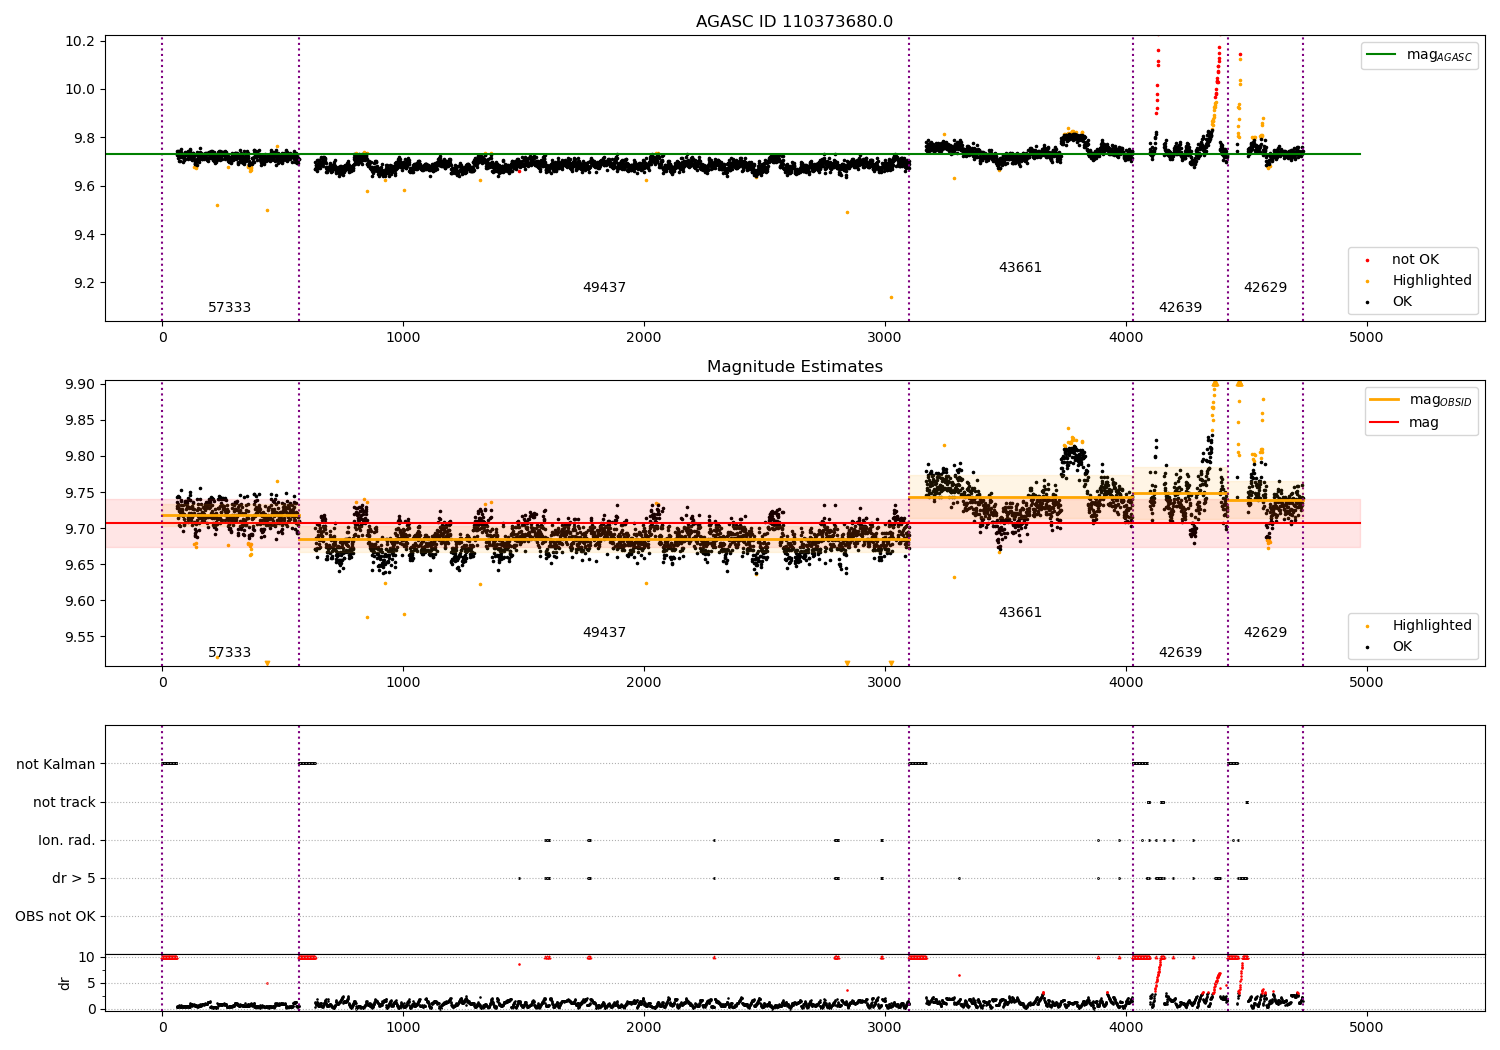This screenshot has width=1500, height=1050.
Task: Click the 'Ion. rad.' axis label
Action: pyautogui.click(x=67, y=840)
